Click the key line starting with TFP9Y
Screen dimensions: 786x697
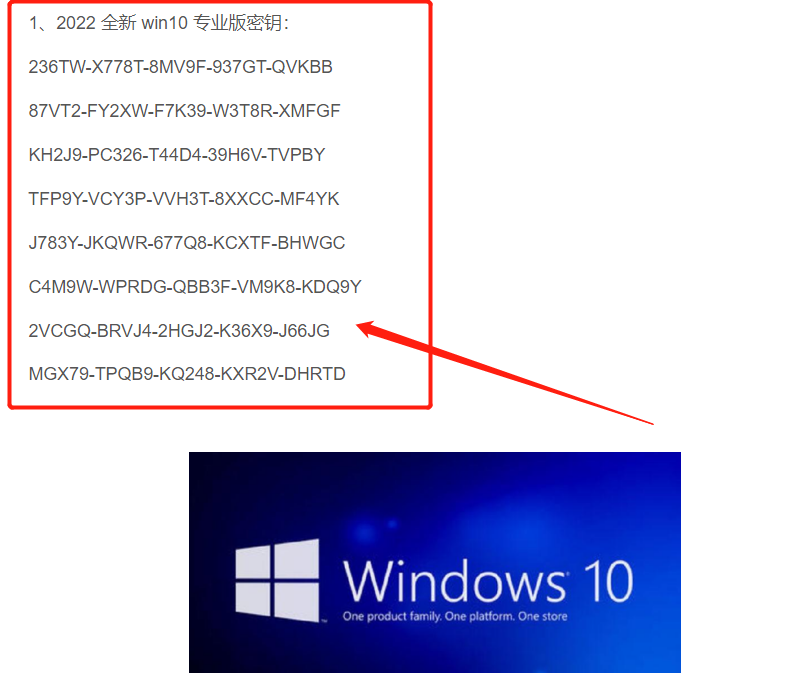pyautogui.click(x=184, y=199)
